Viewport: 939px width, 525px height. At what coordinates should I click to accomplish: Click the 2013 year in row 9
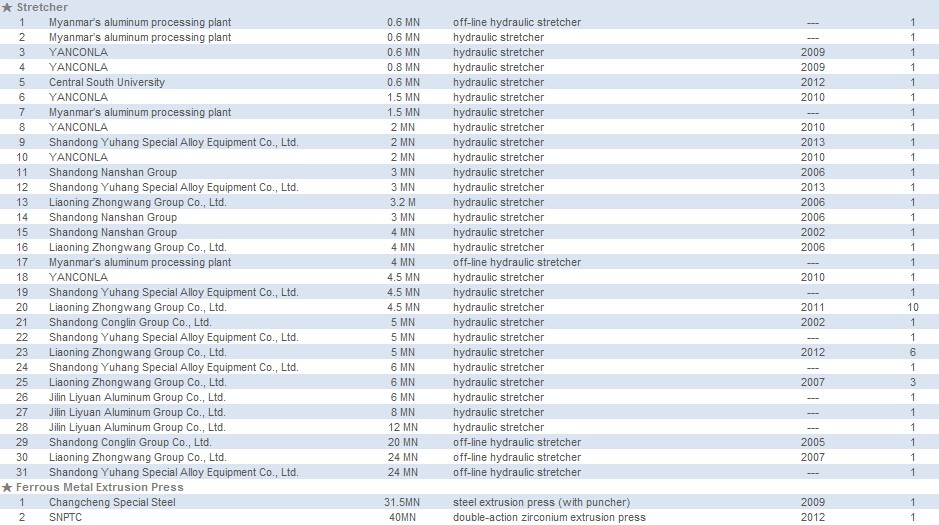[813, 142]
